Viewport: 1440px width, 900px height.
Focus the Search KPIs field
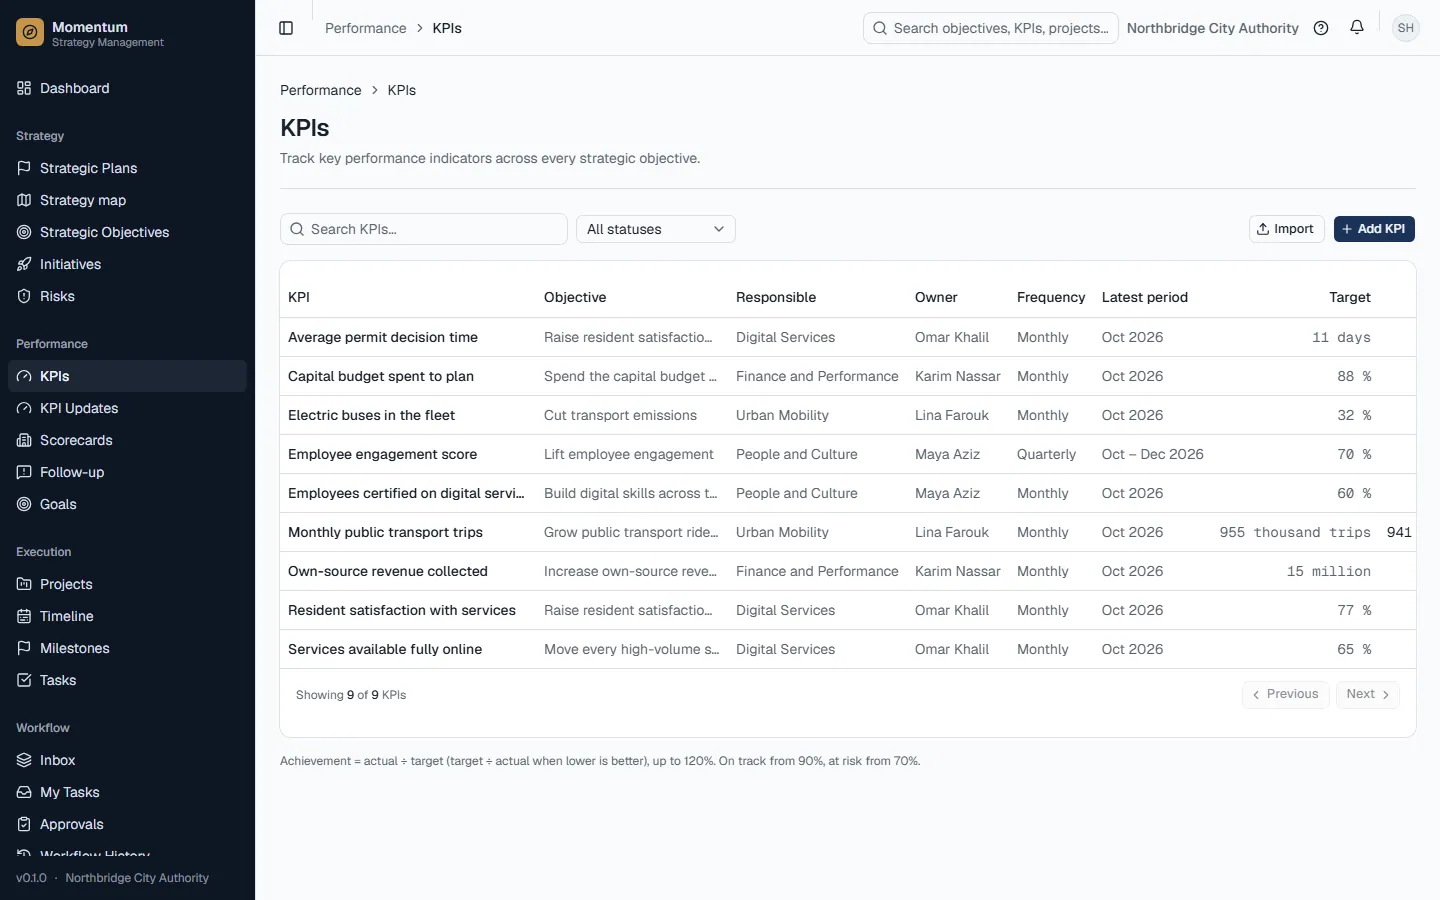(424, 229)
